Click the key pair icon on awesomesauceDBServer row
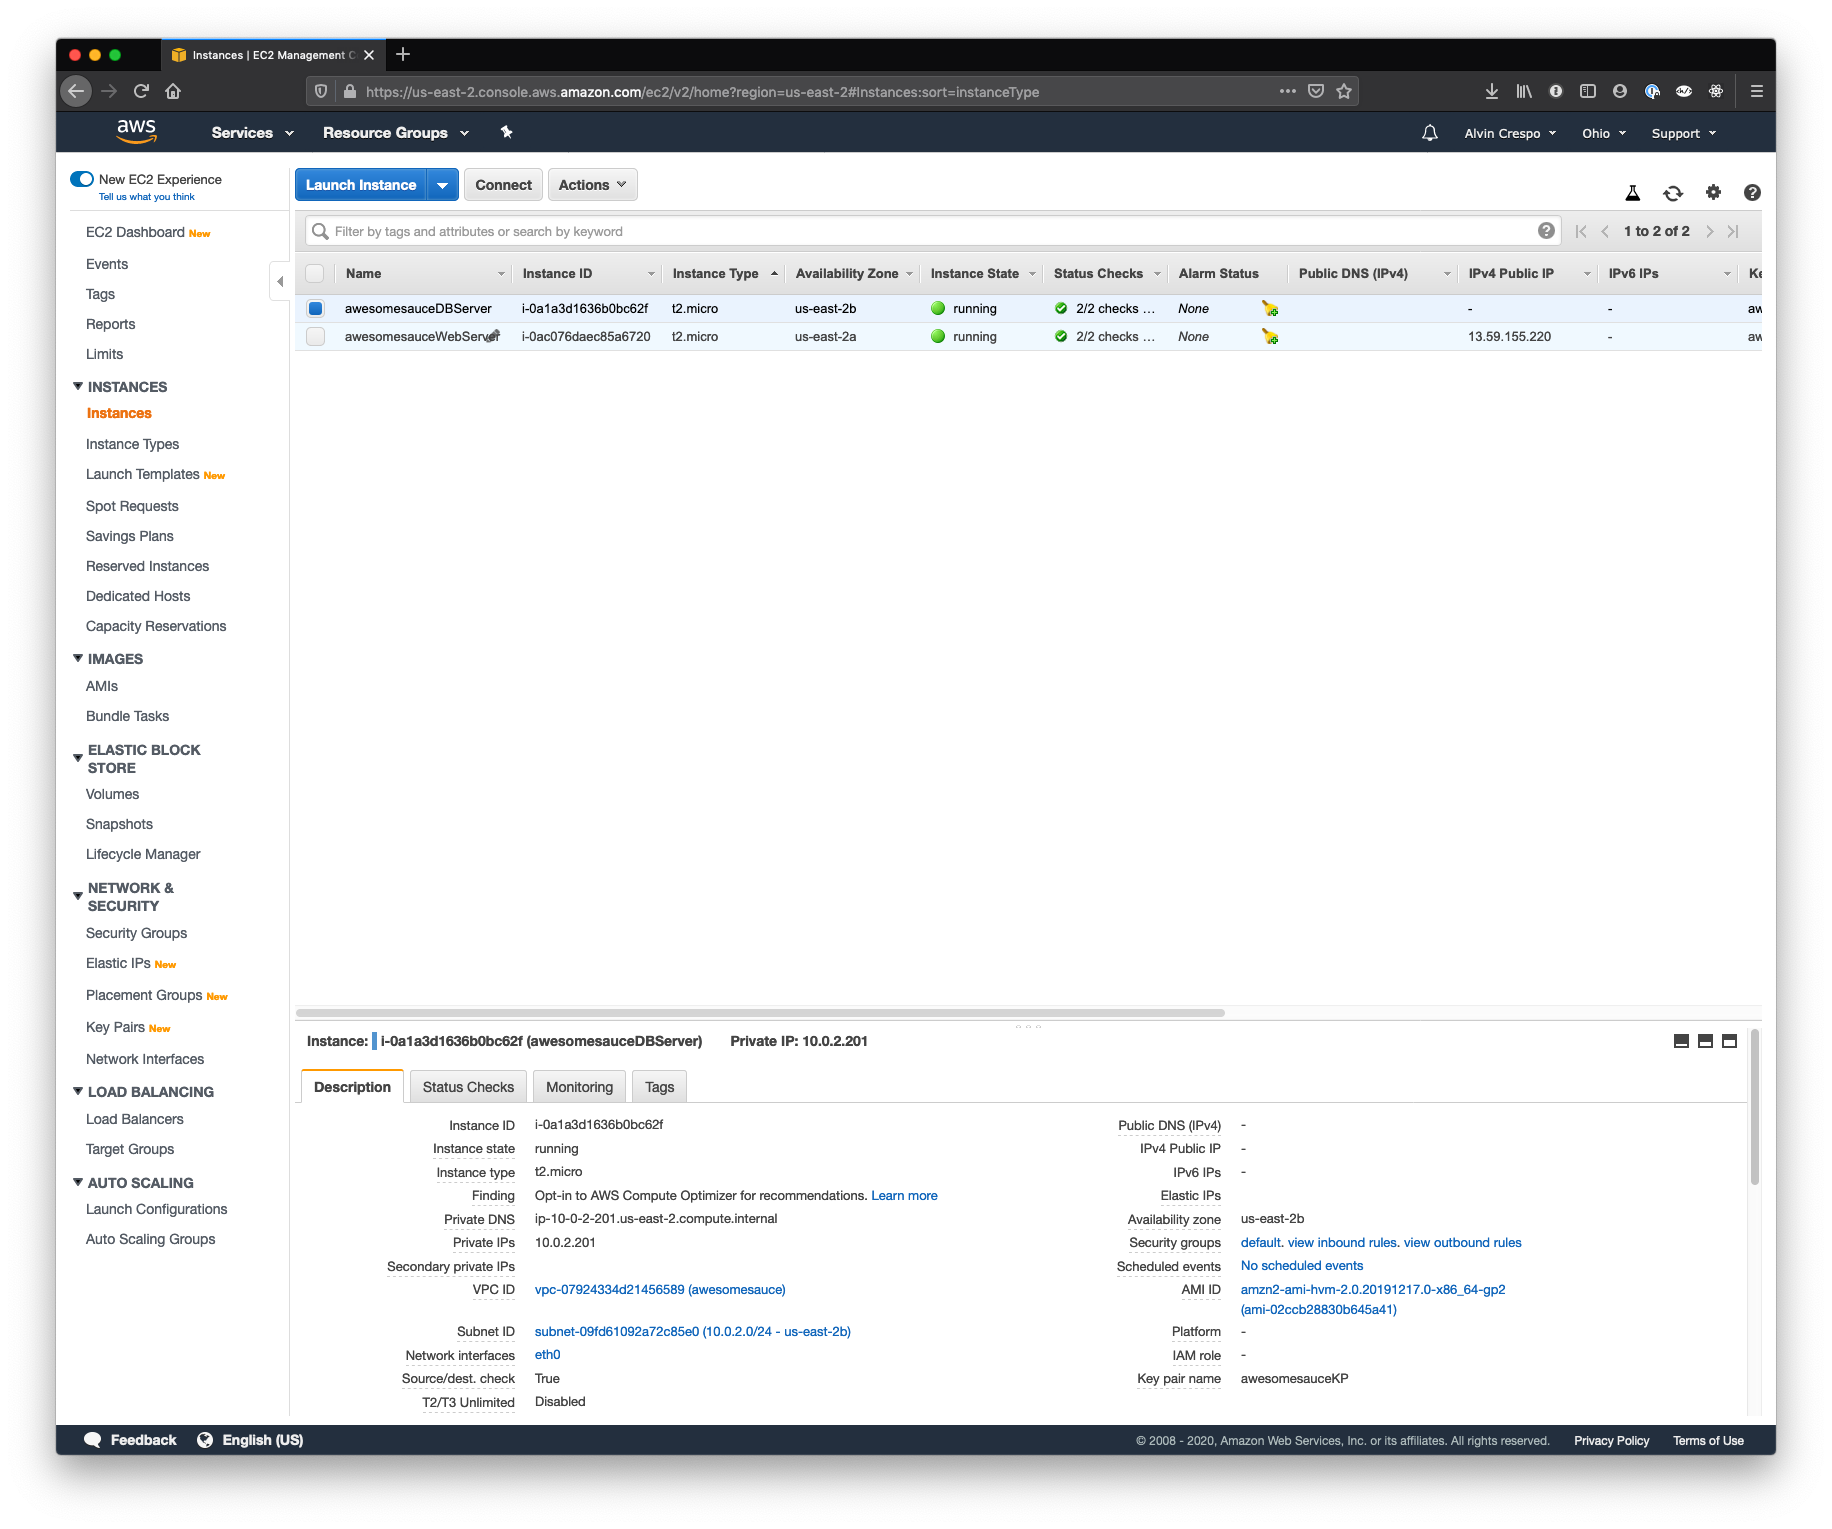The image size is (1832, 1529). [x=1269, y=309]
